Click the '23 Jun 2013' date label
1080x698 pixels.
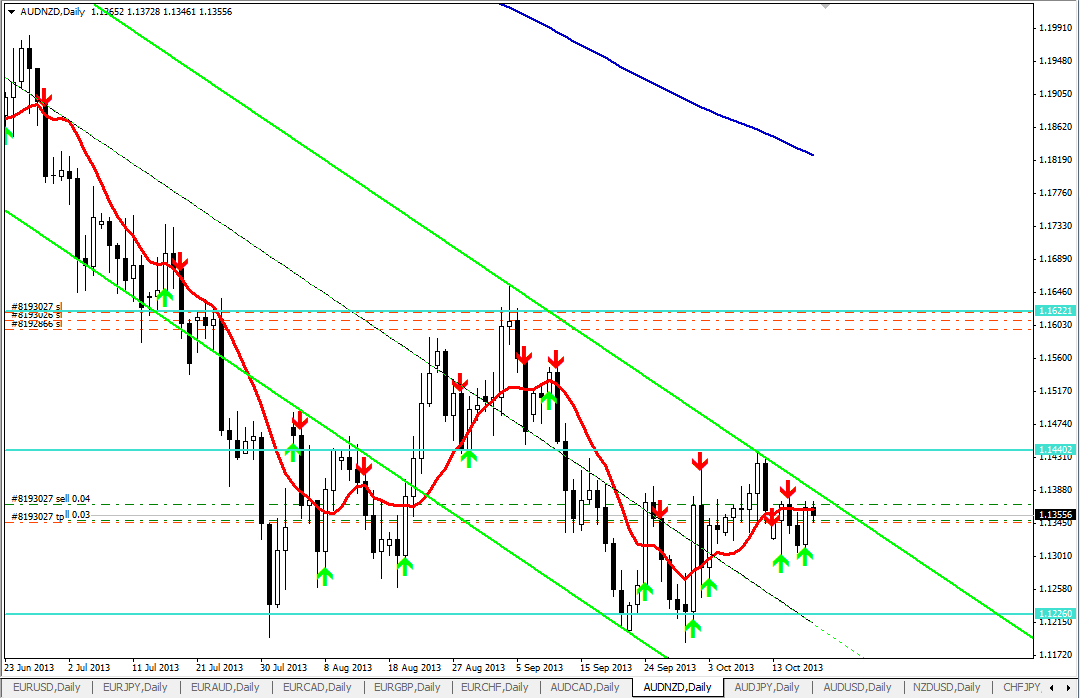(29, 668)
